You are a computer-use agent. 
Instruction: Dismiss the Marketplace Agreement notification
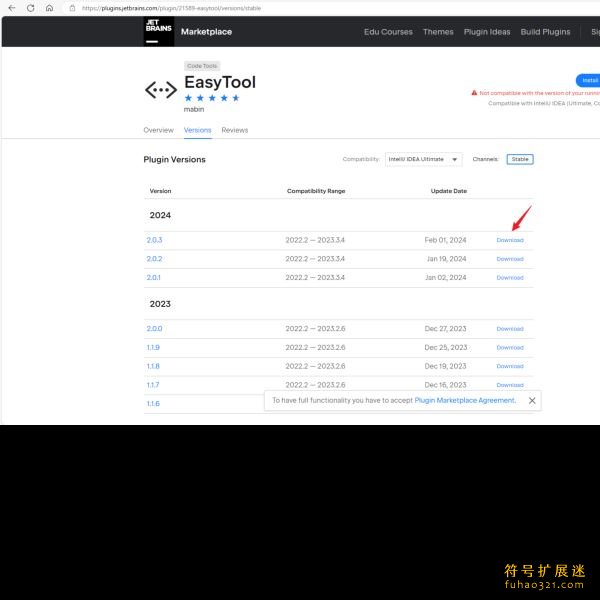click(532, 401)
